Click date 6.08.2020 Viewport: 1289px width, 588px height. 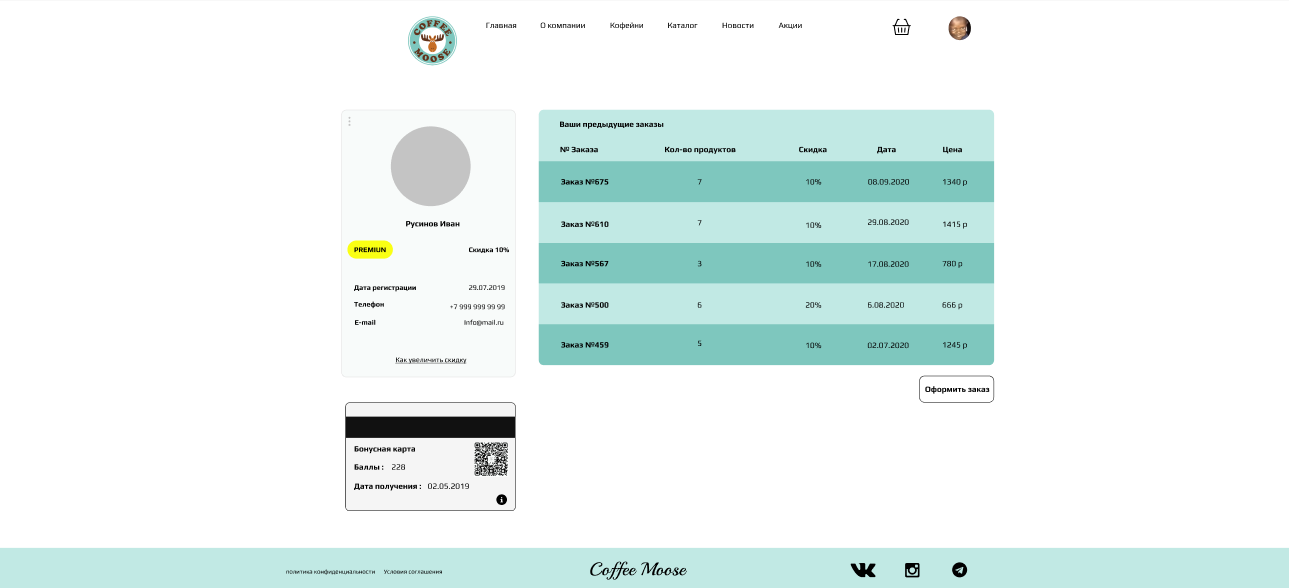886,305
